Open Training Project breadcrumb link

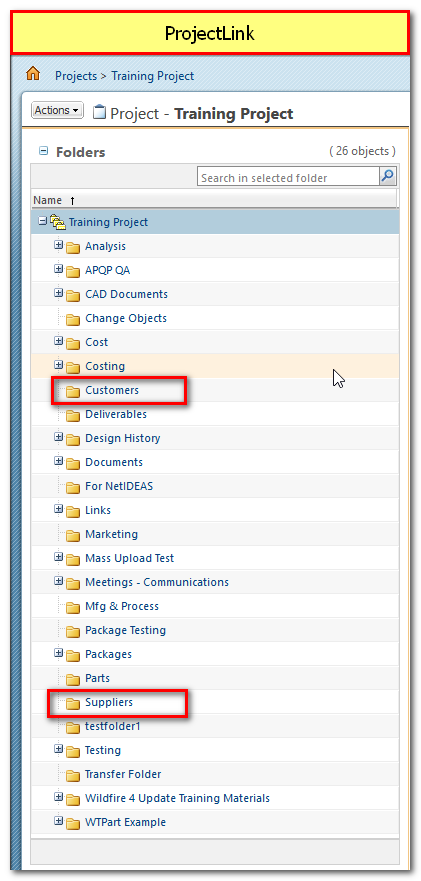tap(153, 76)
